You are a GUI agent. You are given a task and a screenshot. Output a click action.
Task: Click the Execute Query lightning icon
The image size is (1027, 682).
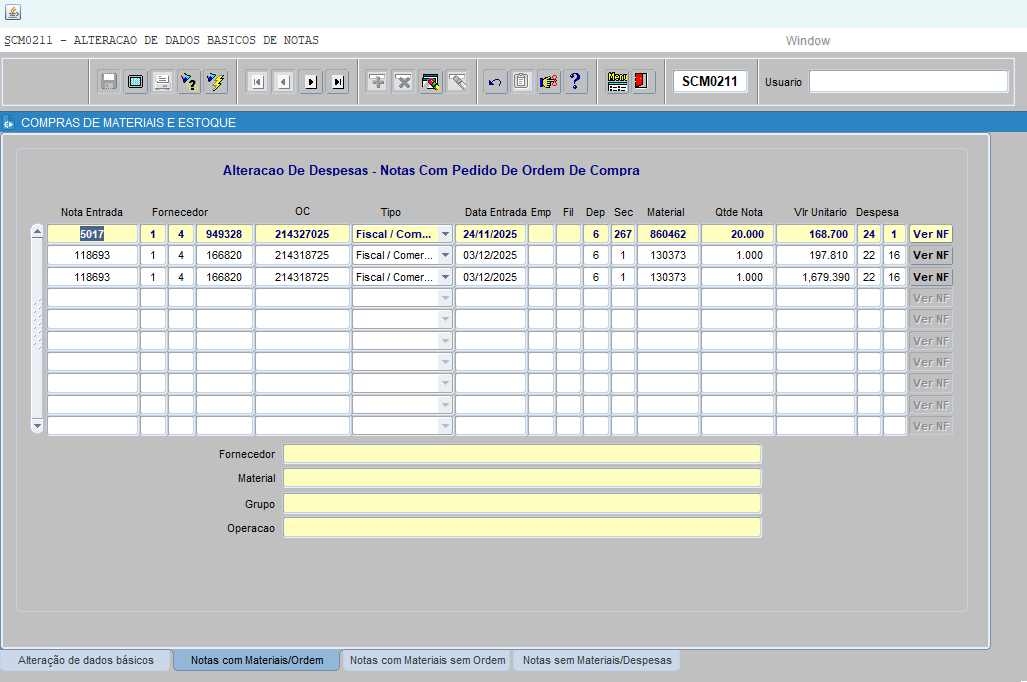tap(215, 82)
